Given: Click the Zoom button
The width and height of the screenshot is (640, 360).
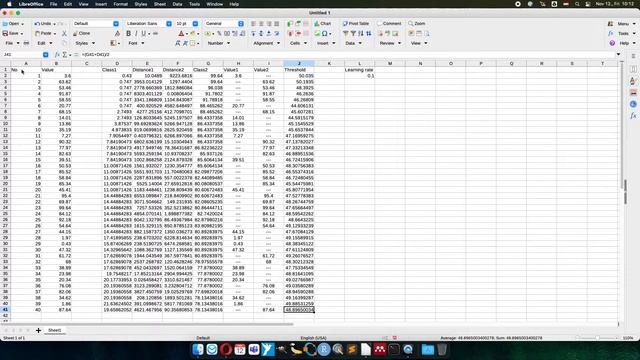Looking at the screenshot, I should pos(417,24).
